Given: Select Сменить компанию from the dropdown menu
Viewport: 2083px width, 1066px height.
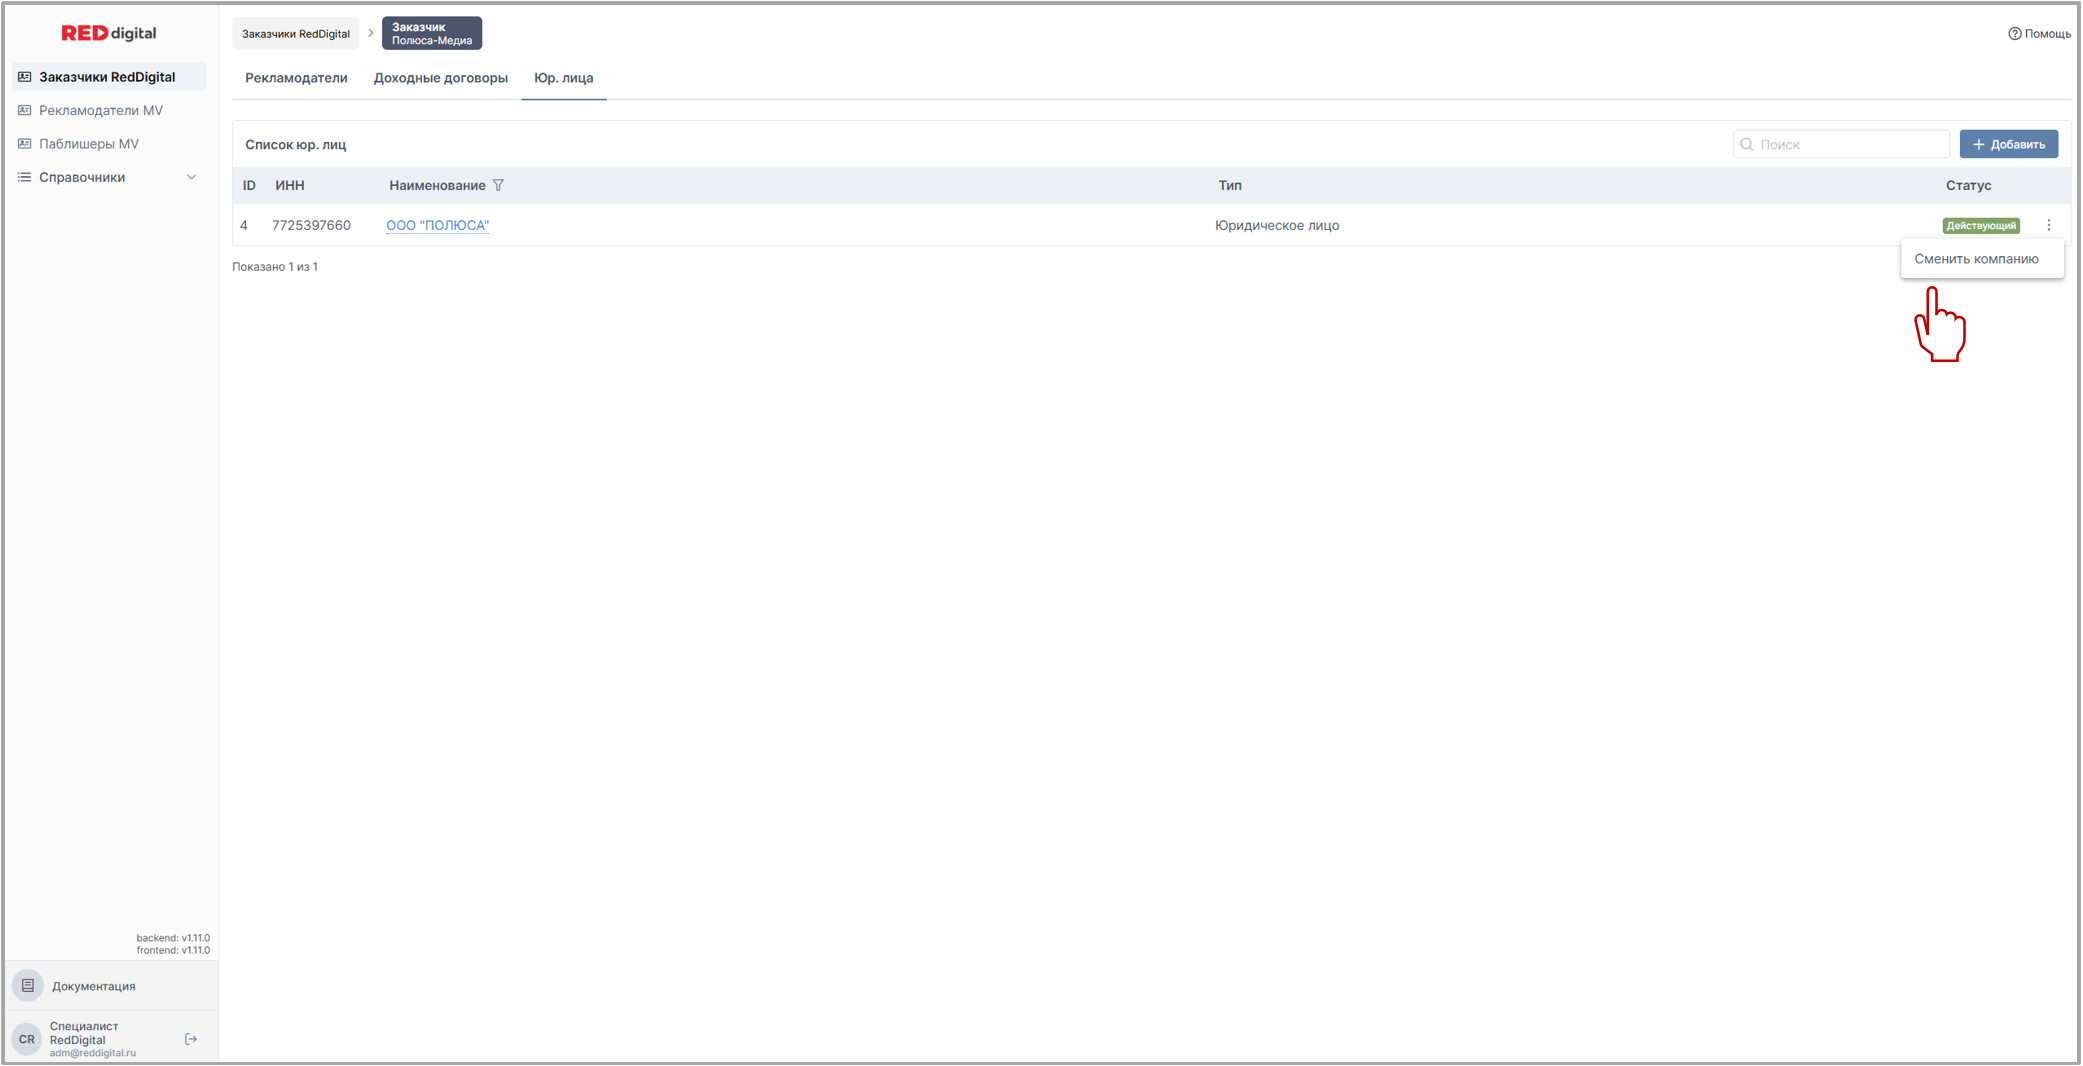Looking at the screenshot, I should [x=1976, y=259].
